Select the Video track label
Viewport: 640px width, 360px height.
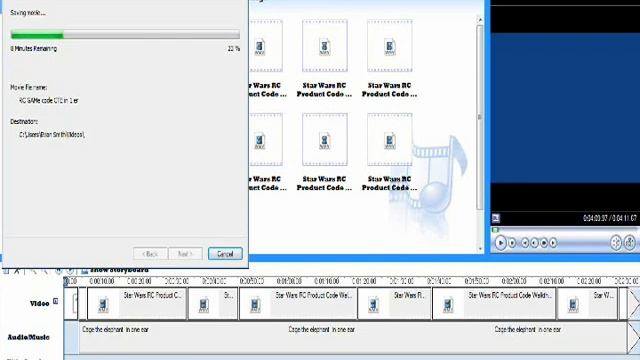[39, 303]
